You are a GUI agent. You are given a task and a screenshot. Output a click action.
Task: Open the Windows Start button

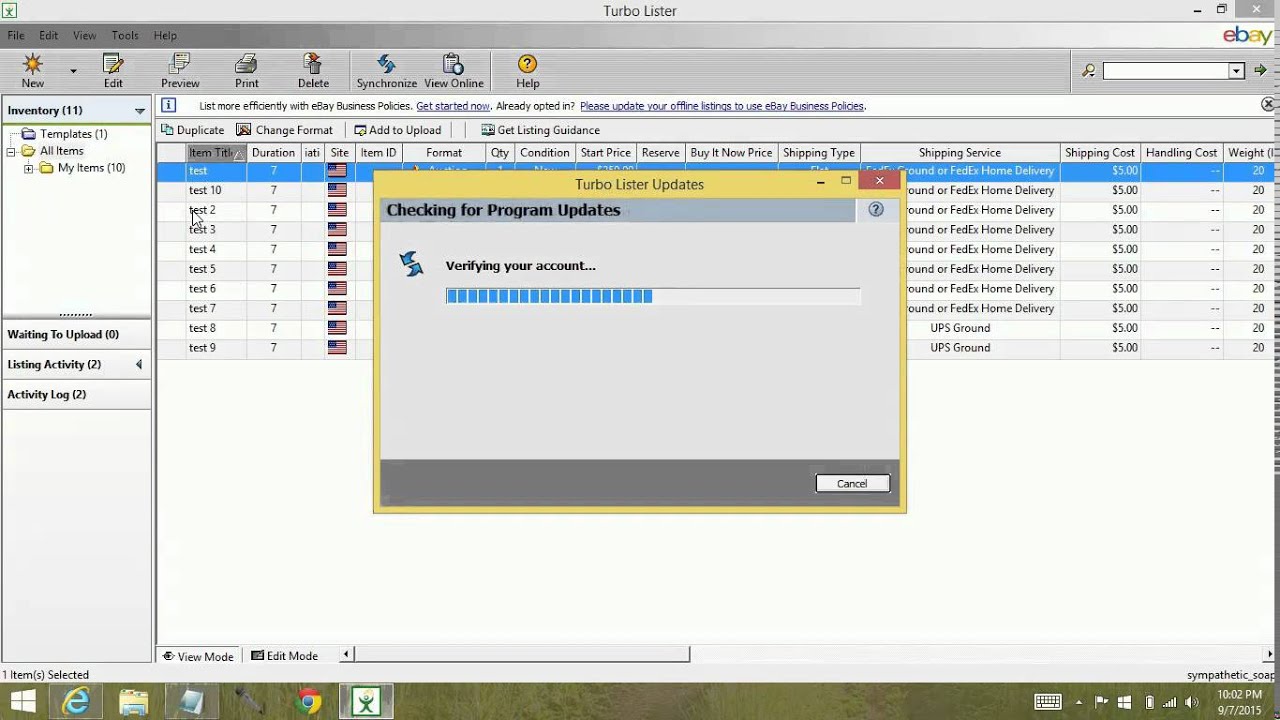(23, 702)
